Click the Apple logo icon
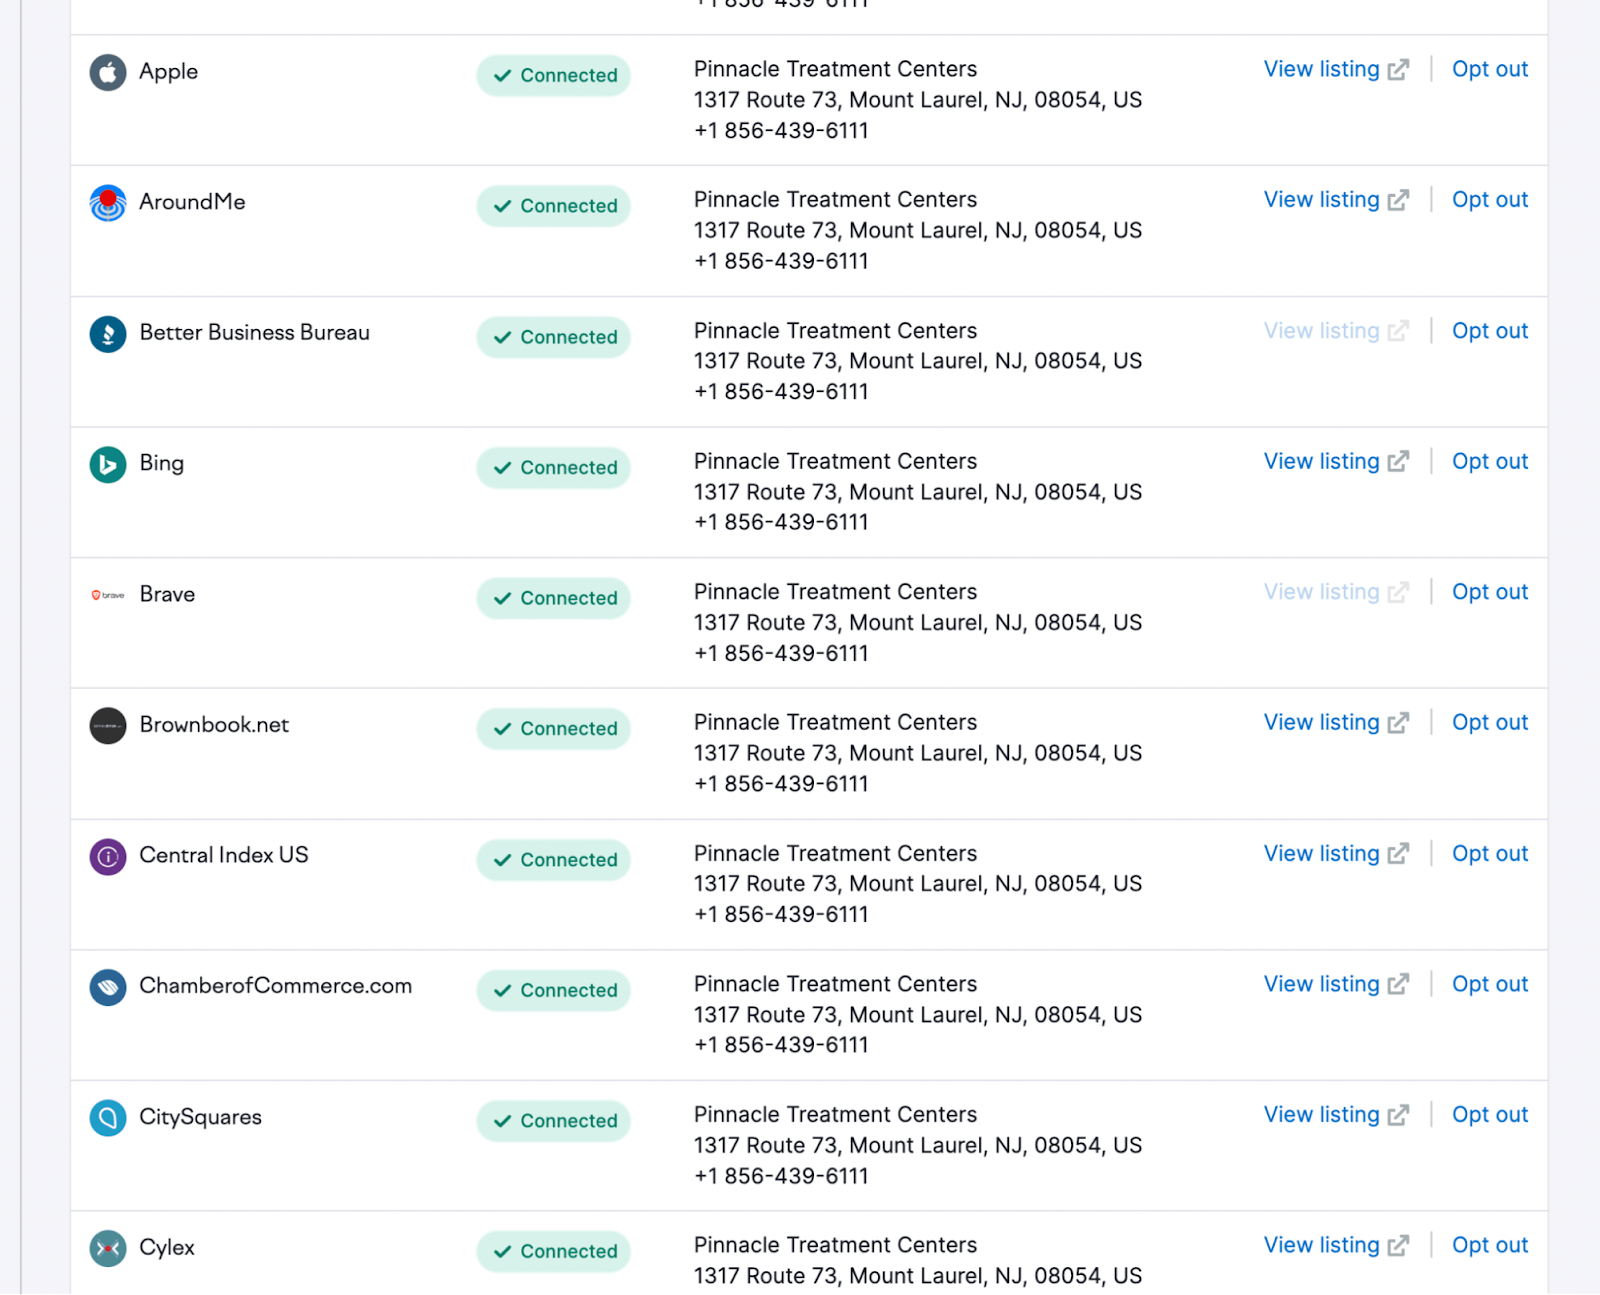Screen dimensions: 1600x1295 tap(107, 72)
